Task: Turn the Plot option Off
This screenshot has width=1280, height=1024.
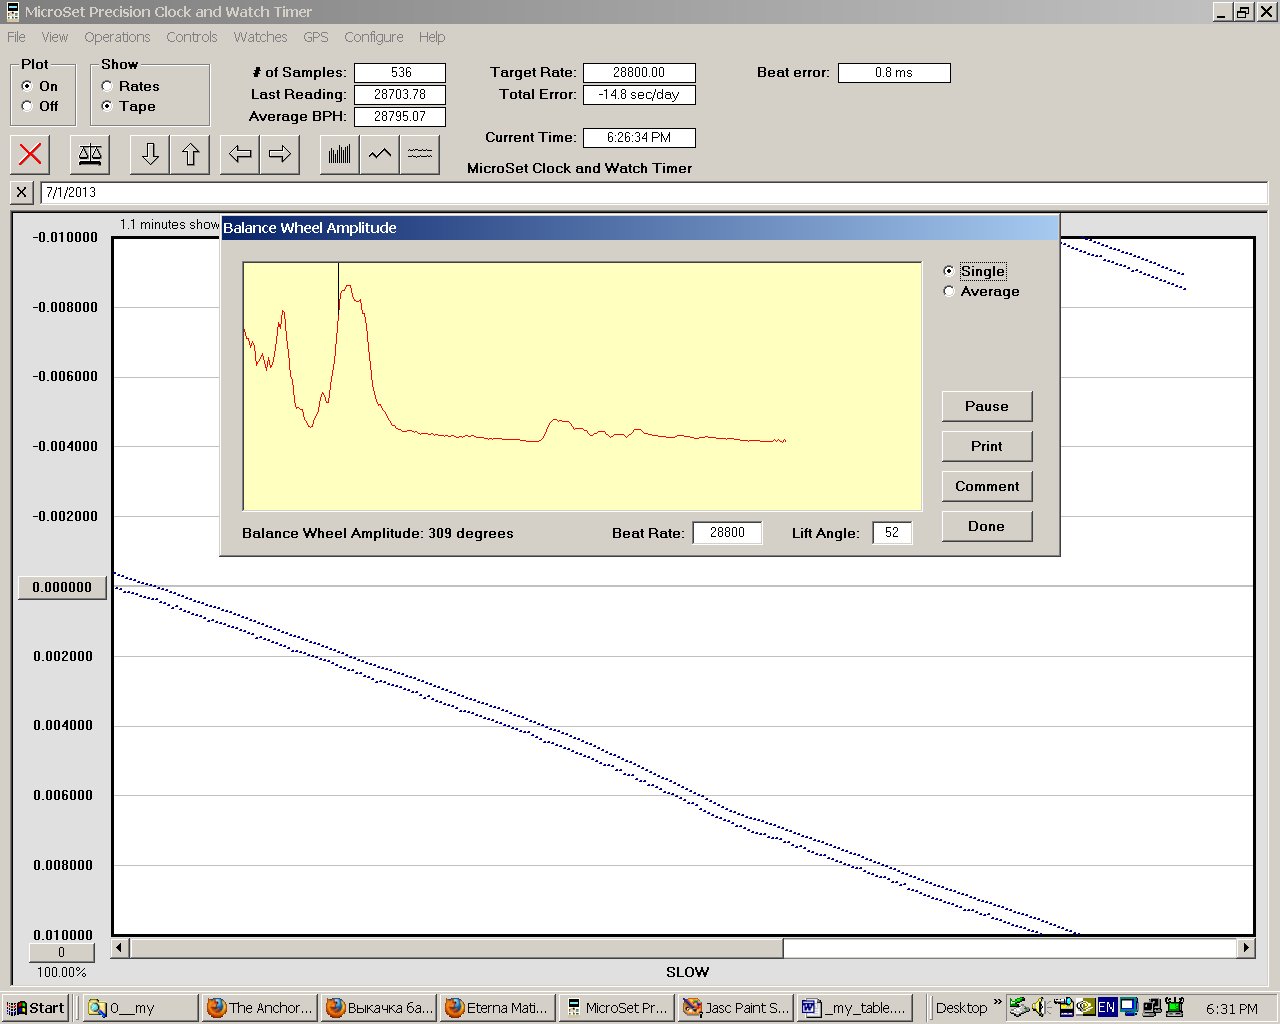Action: tap(28, 106)
